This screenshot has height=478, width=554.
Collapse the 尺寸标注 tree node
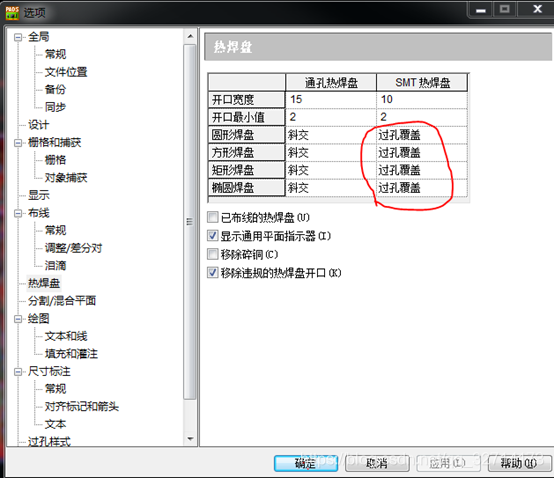point(18,372)
